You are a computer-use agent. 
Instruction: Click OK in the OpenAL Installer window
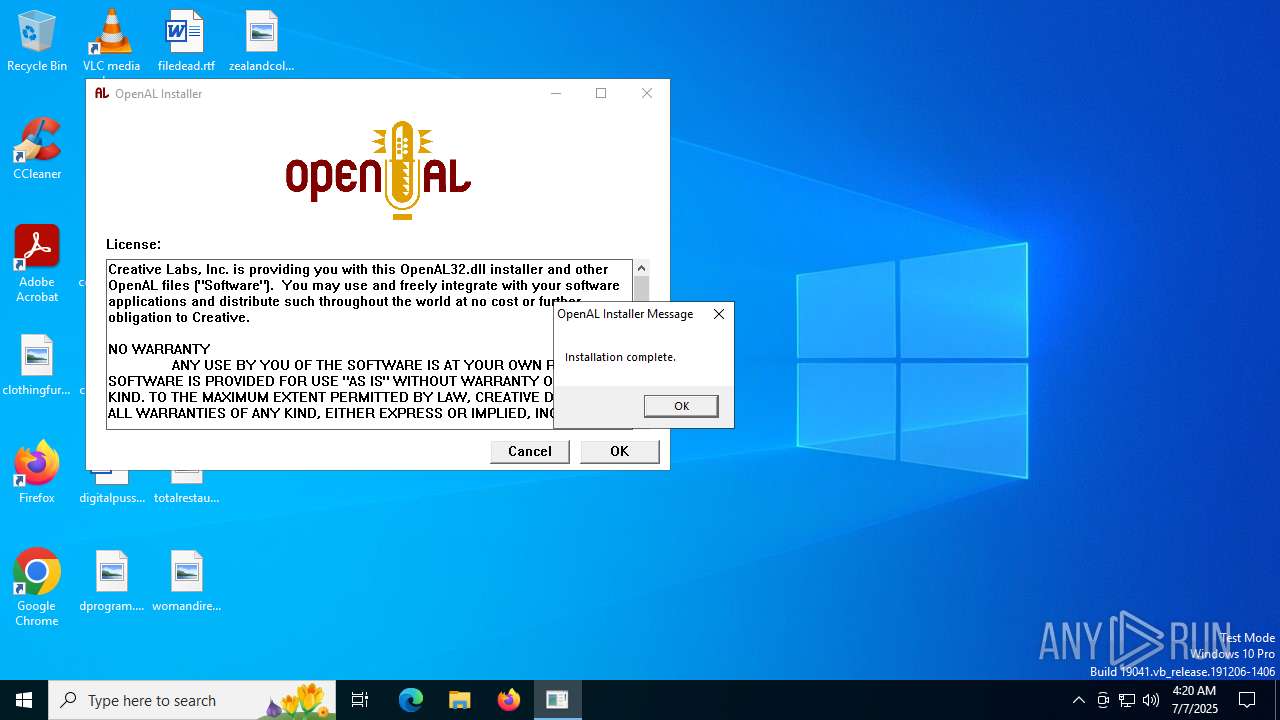(619, 451)
